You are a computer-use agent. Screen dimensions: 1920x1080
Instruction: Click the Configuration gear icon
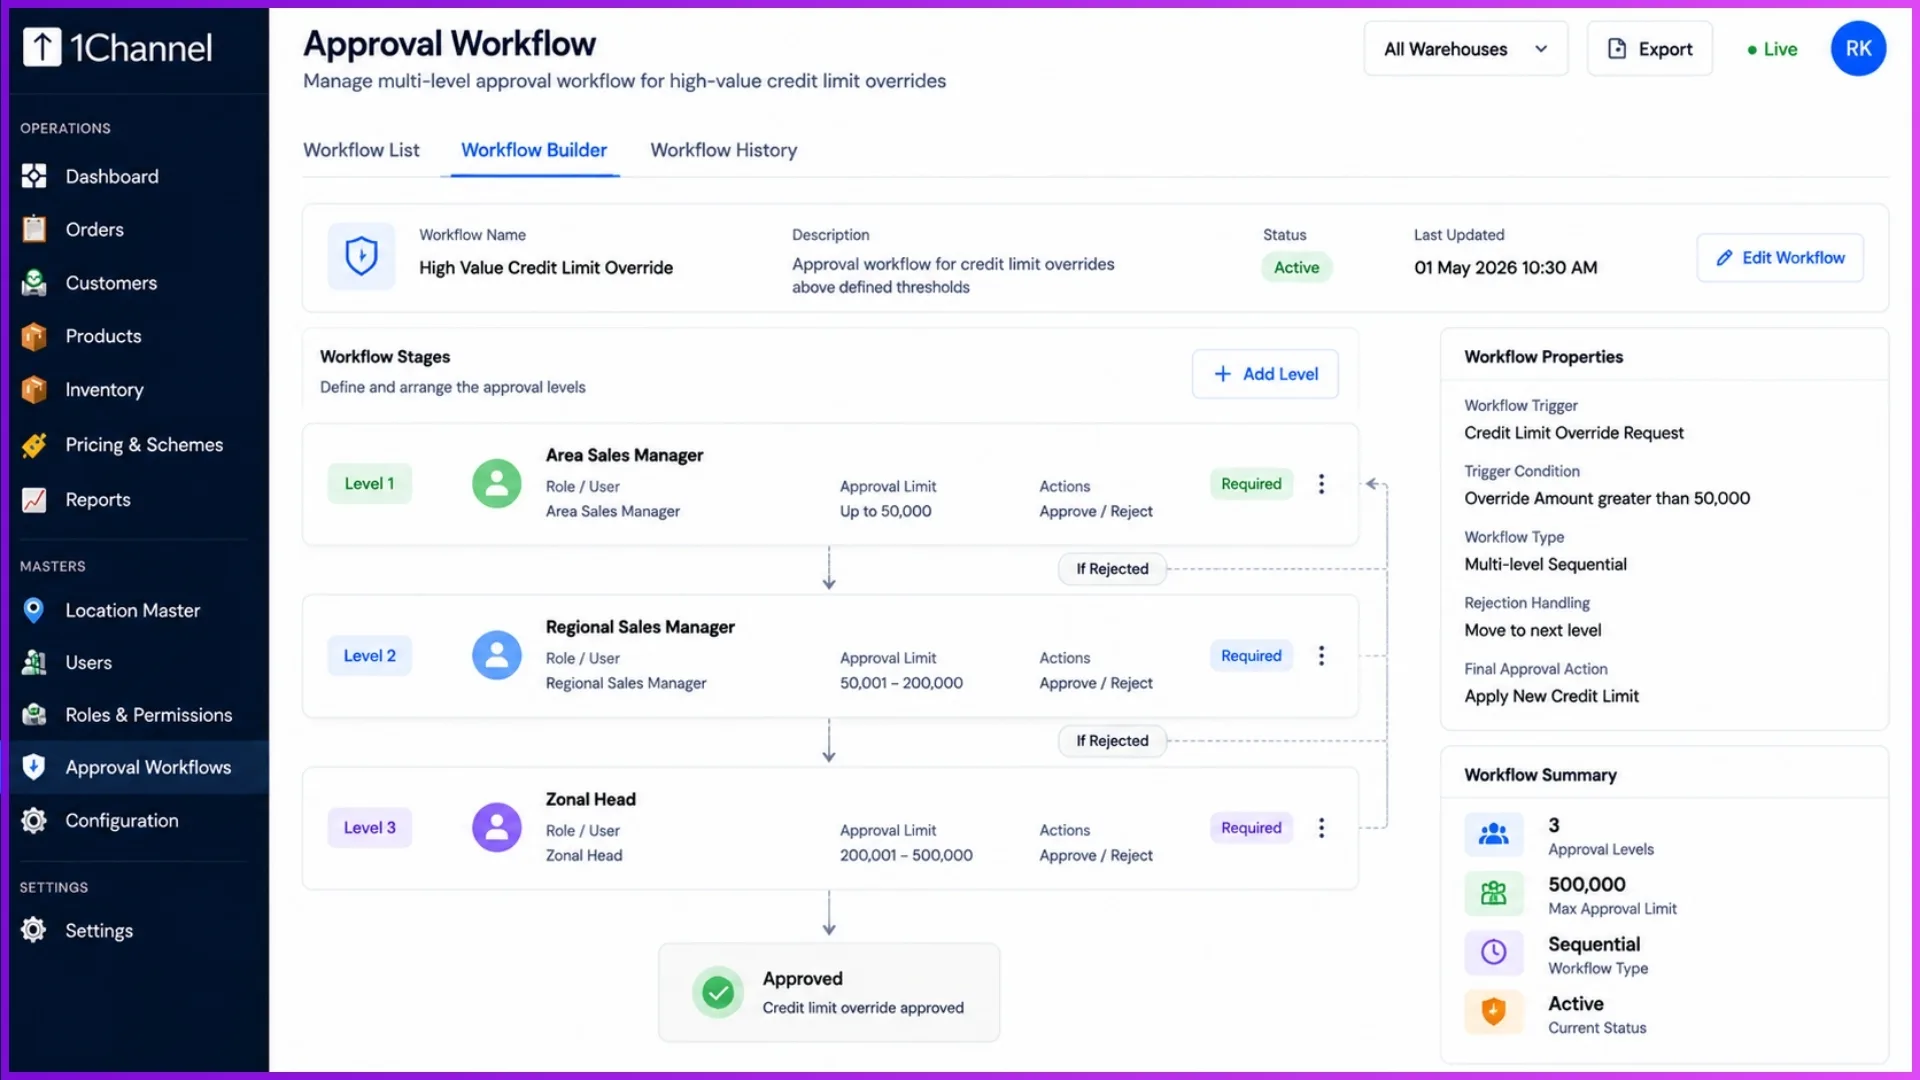pos(34,821)
